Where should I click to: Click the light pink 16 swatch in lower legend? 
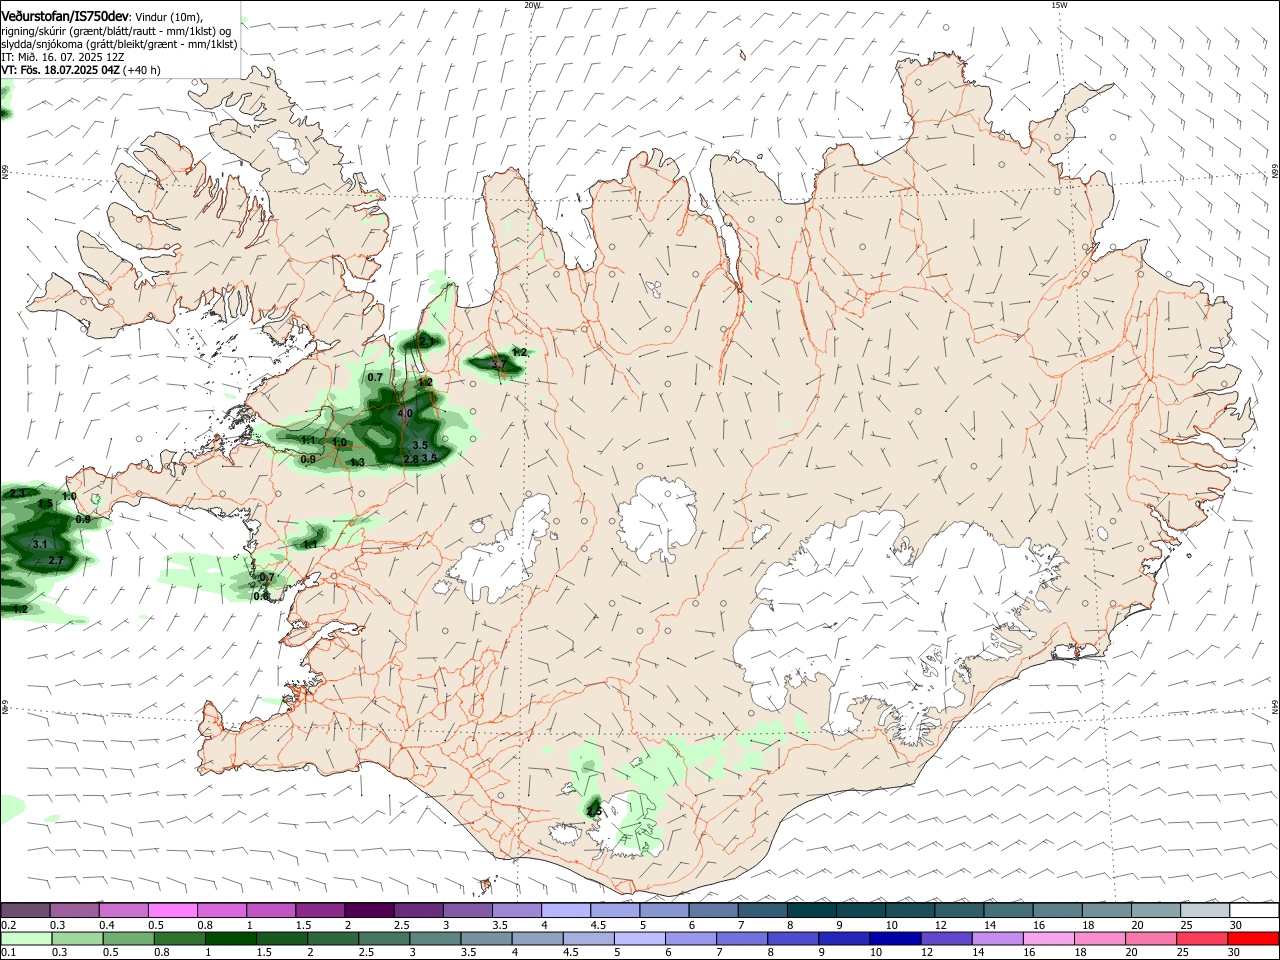1048,939
